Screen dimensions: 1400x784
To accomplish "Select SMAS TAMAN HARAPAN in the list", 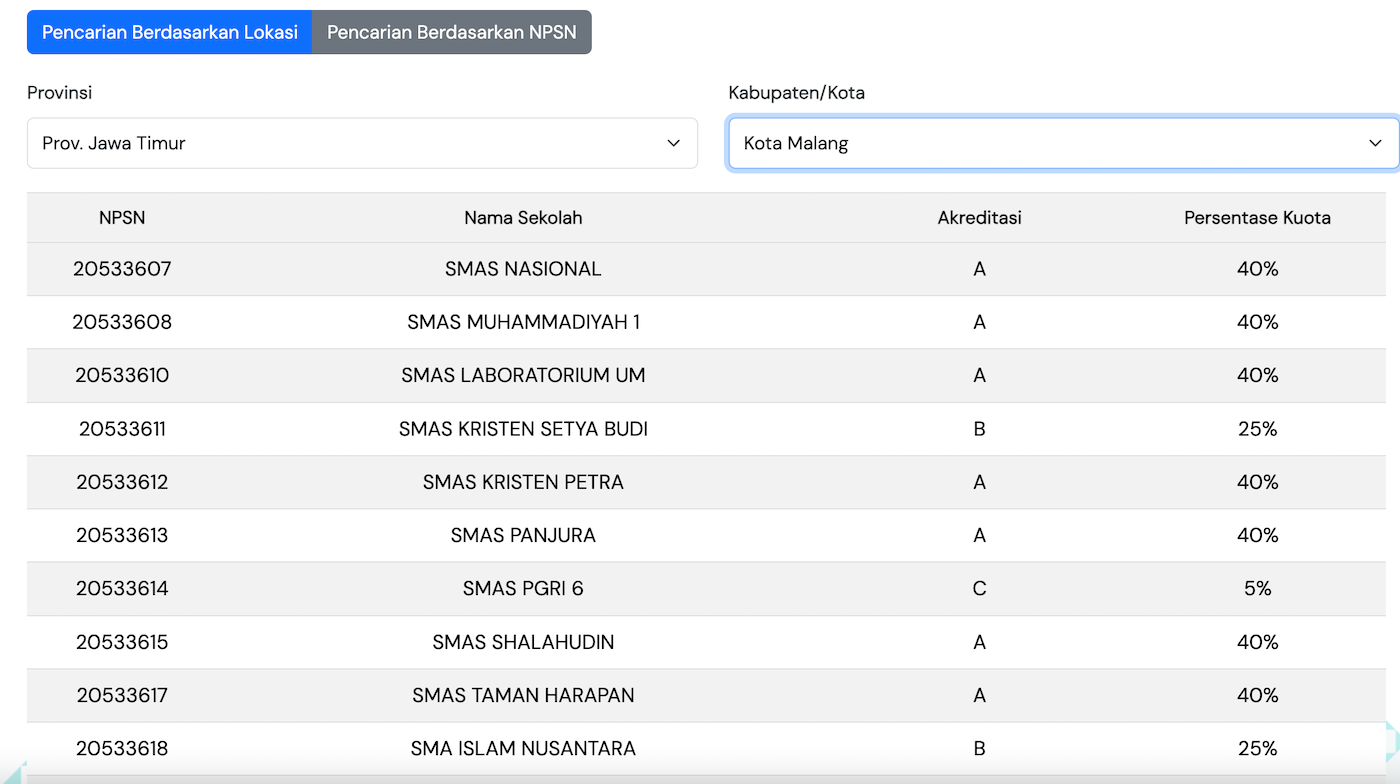I will (523, 695).
